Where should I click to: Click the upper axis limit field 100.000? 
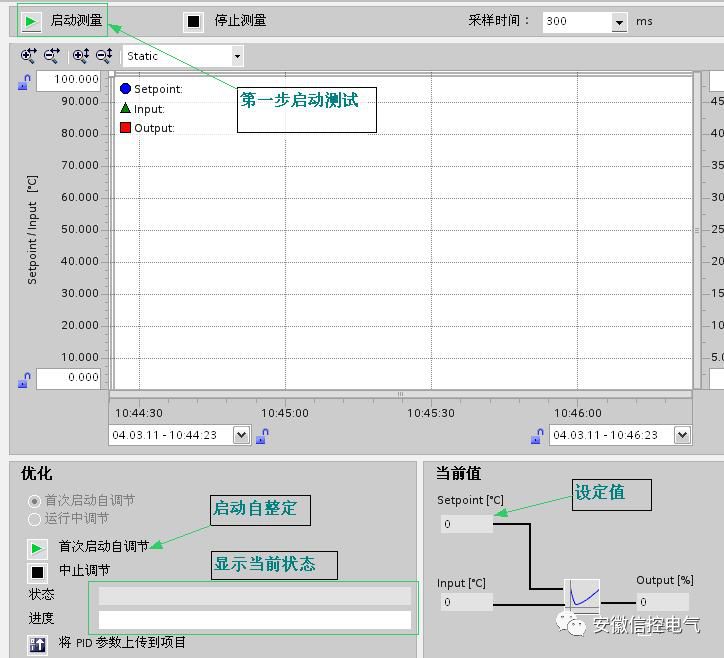[x=68, y=80]
